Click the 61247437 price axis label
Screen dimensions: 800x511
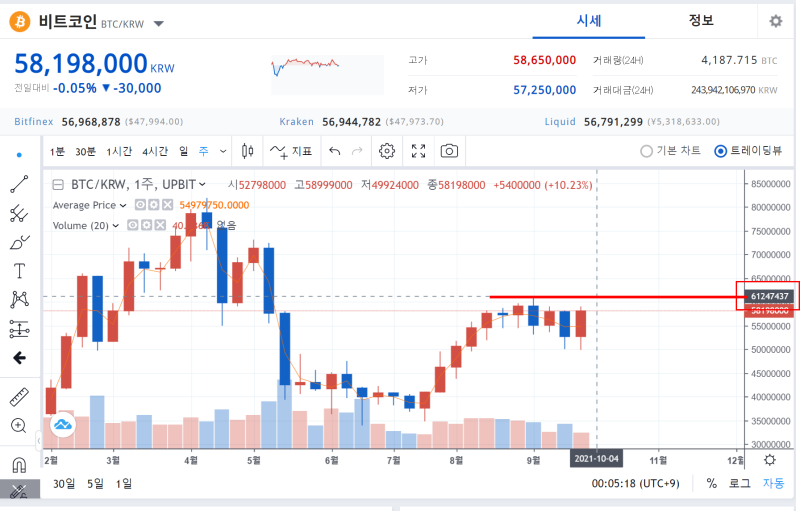pos(769,296)
